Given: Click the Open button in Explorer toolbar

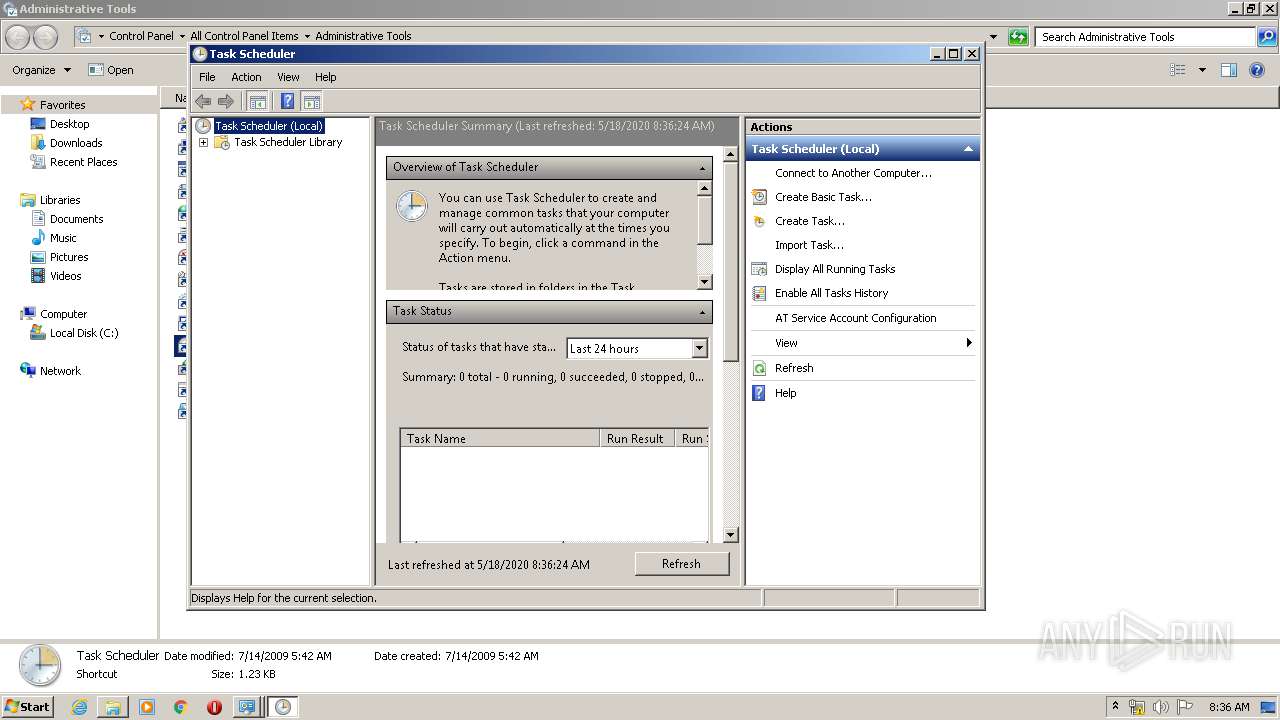Looking at the screenshot, I should pyautogui.click(x=111, y=70).
